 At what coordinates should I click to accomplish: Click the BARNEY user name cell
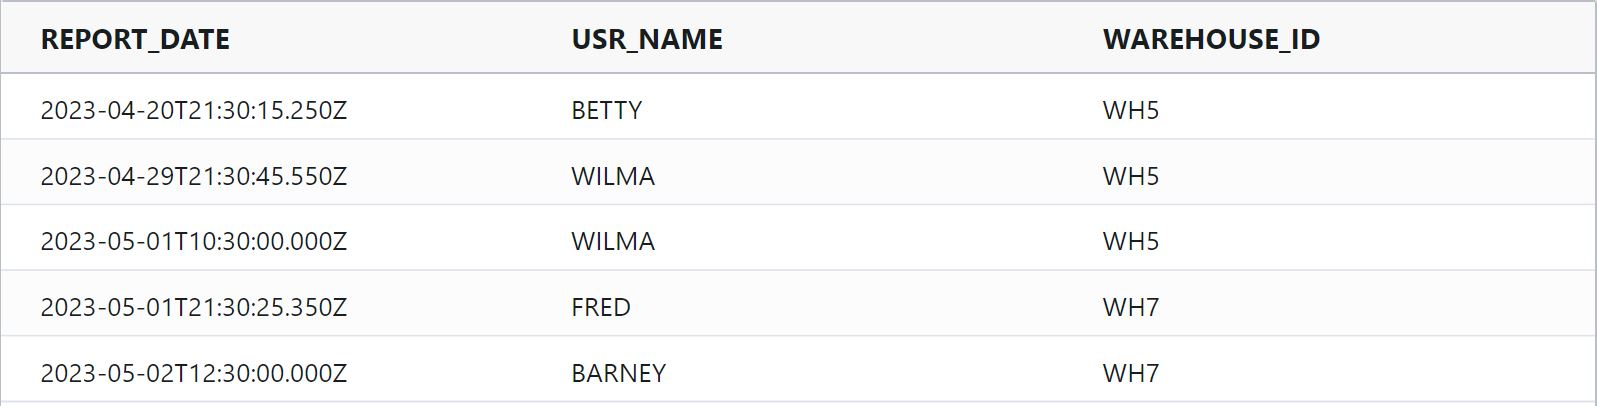point(618,374)
